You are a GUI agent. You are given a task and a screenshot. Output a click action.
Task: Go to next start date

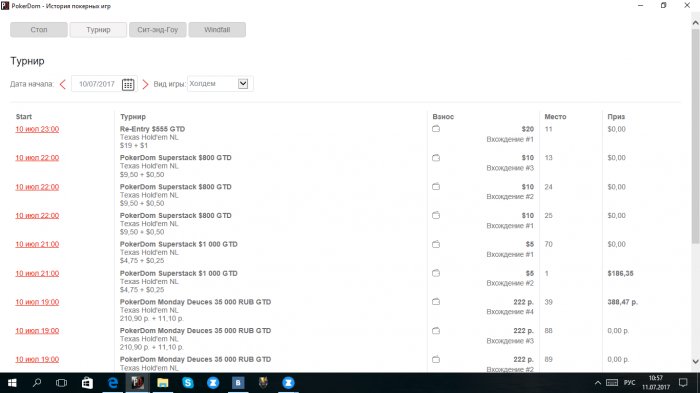click(145, 84)
